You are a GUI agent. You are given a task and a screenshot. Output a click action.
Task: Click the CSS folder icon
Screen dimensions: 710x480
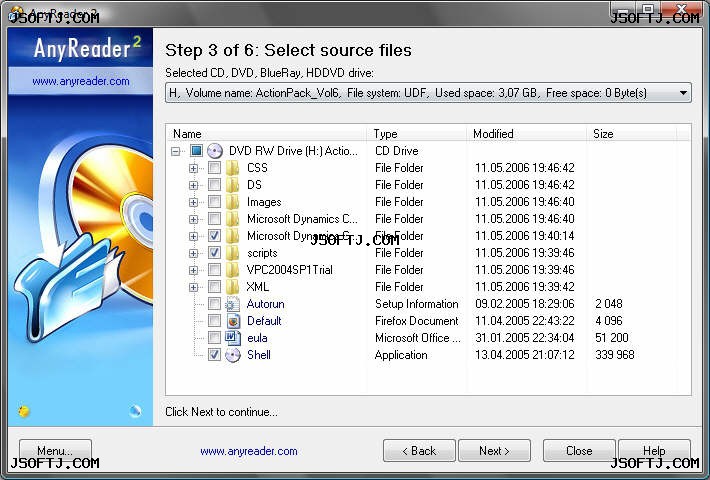[x=233, y=168]
